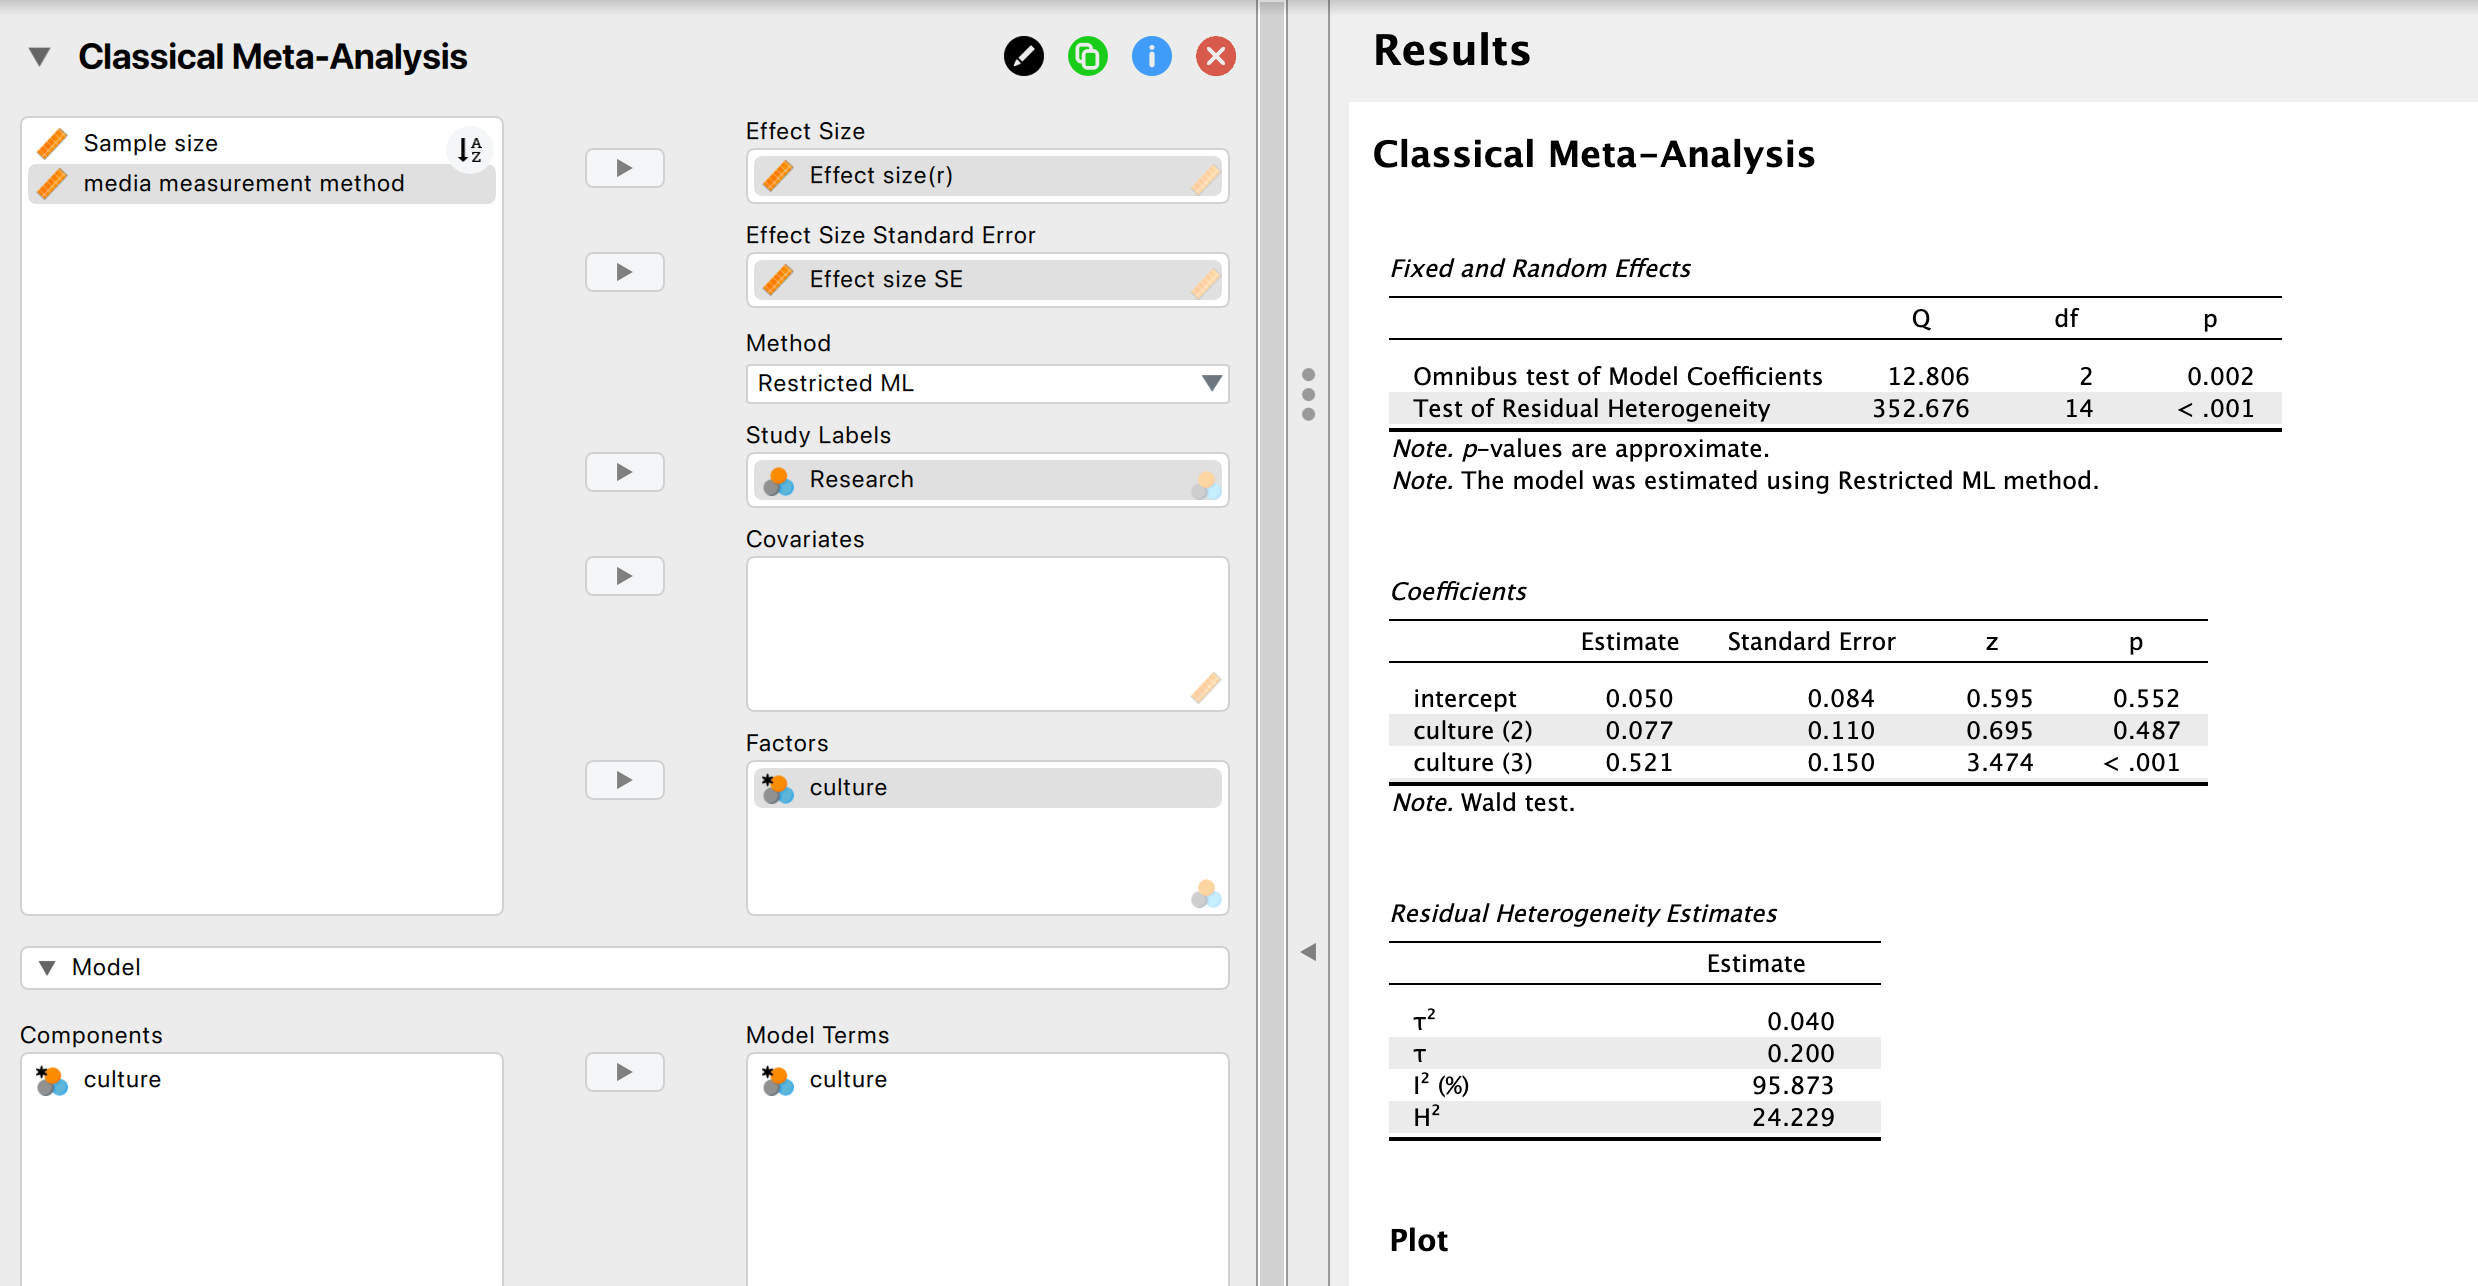Click the Test of Residual Heterogeneity Q value 352.676

(1920, 409)
